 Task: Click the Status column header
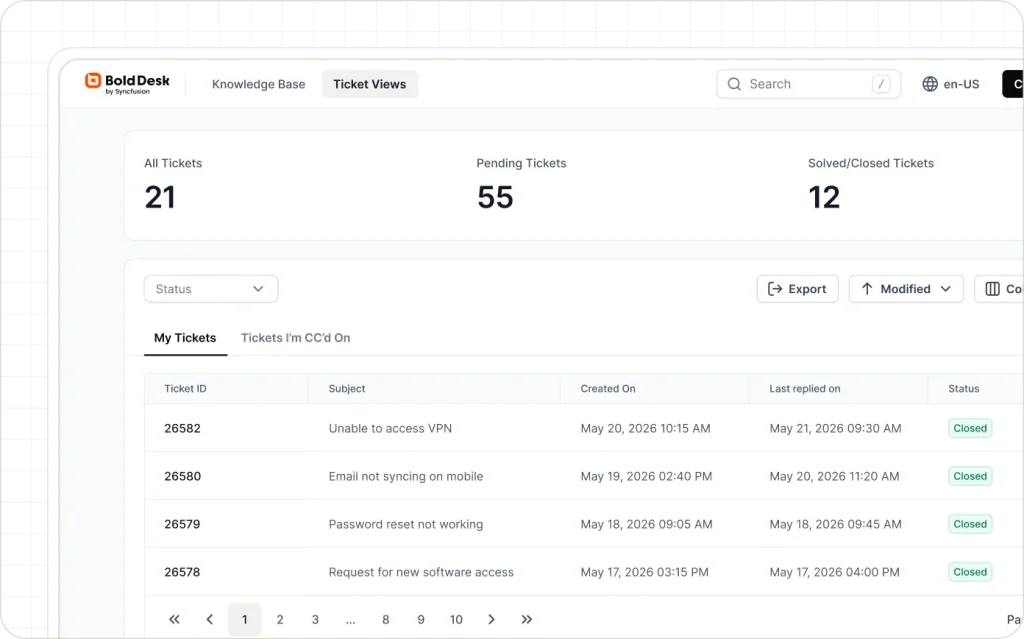pyautogui.click(x=964, y=389)
